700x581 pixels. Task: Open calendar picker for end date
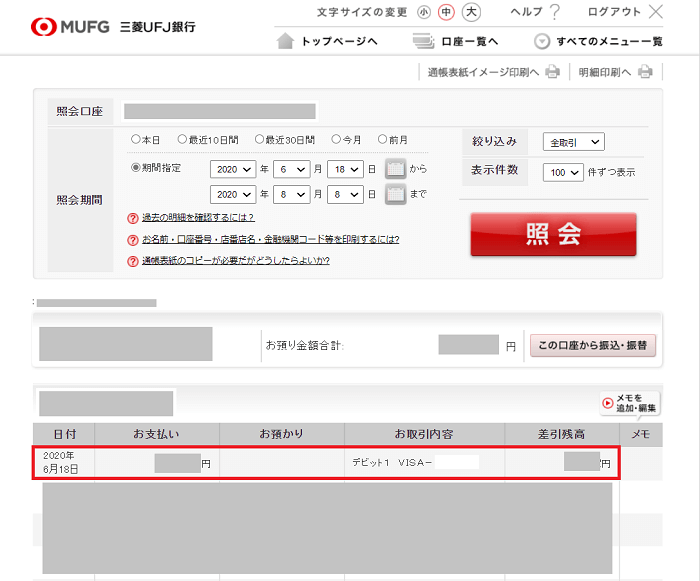(395, 194)
